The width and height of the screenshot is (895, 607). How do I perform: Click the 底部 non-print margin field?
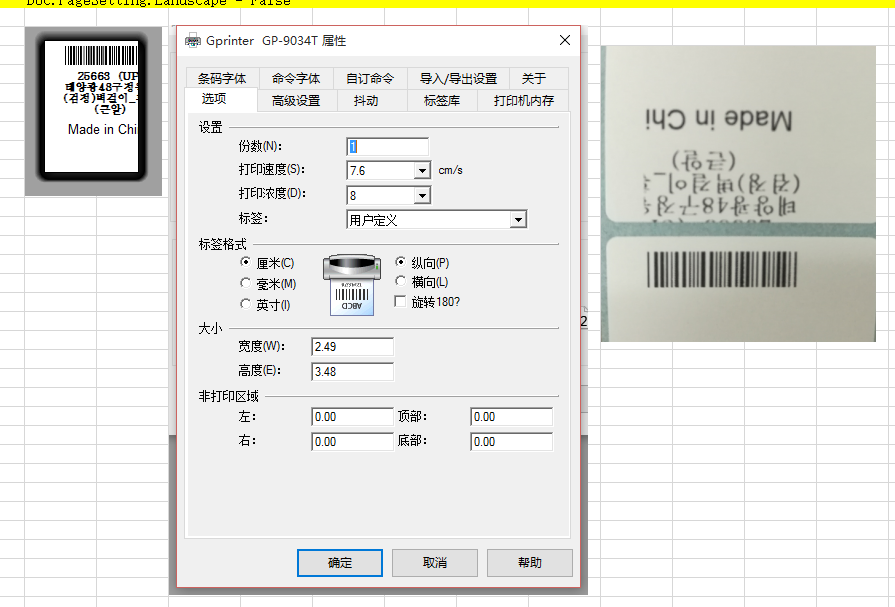point(511,441)
